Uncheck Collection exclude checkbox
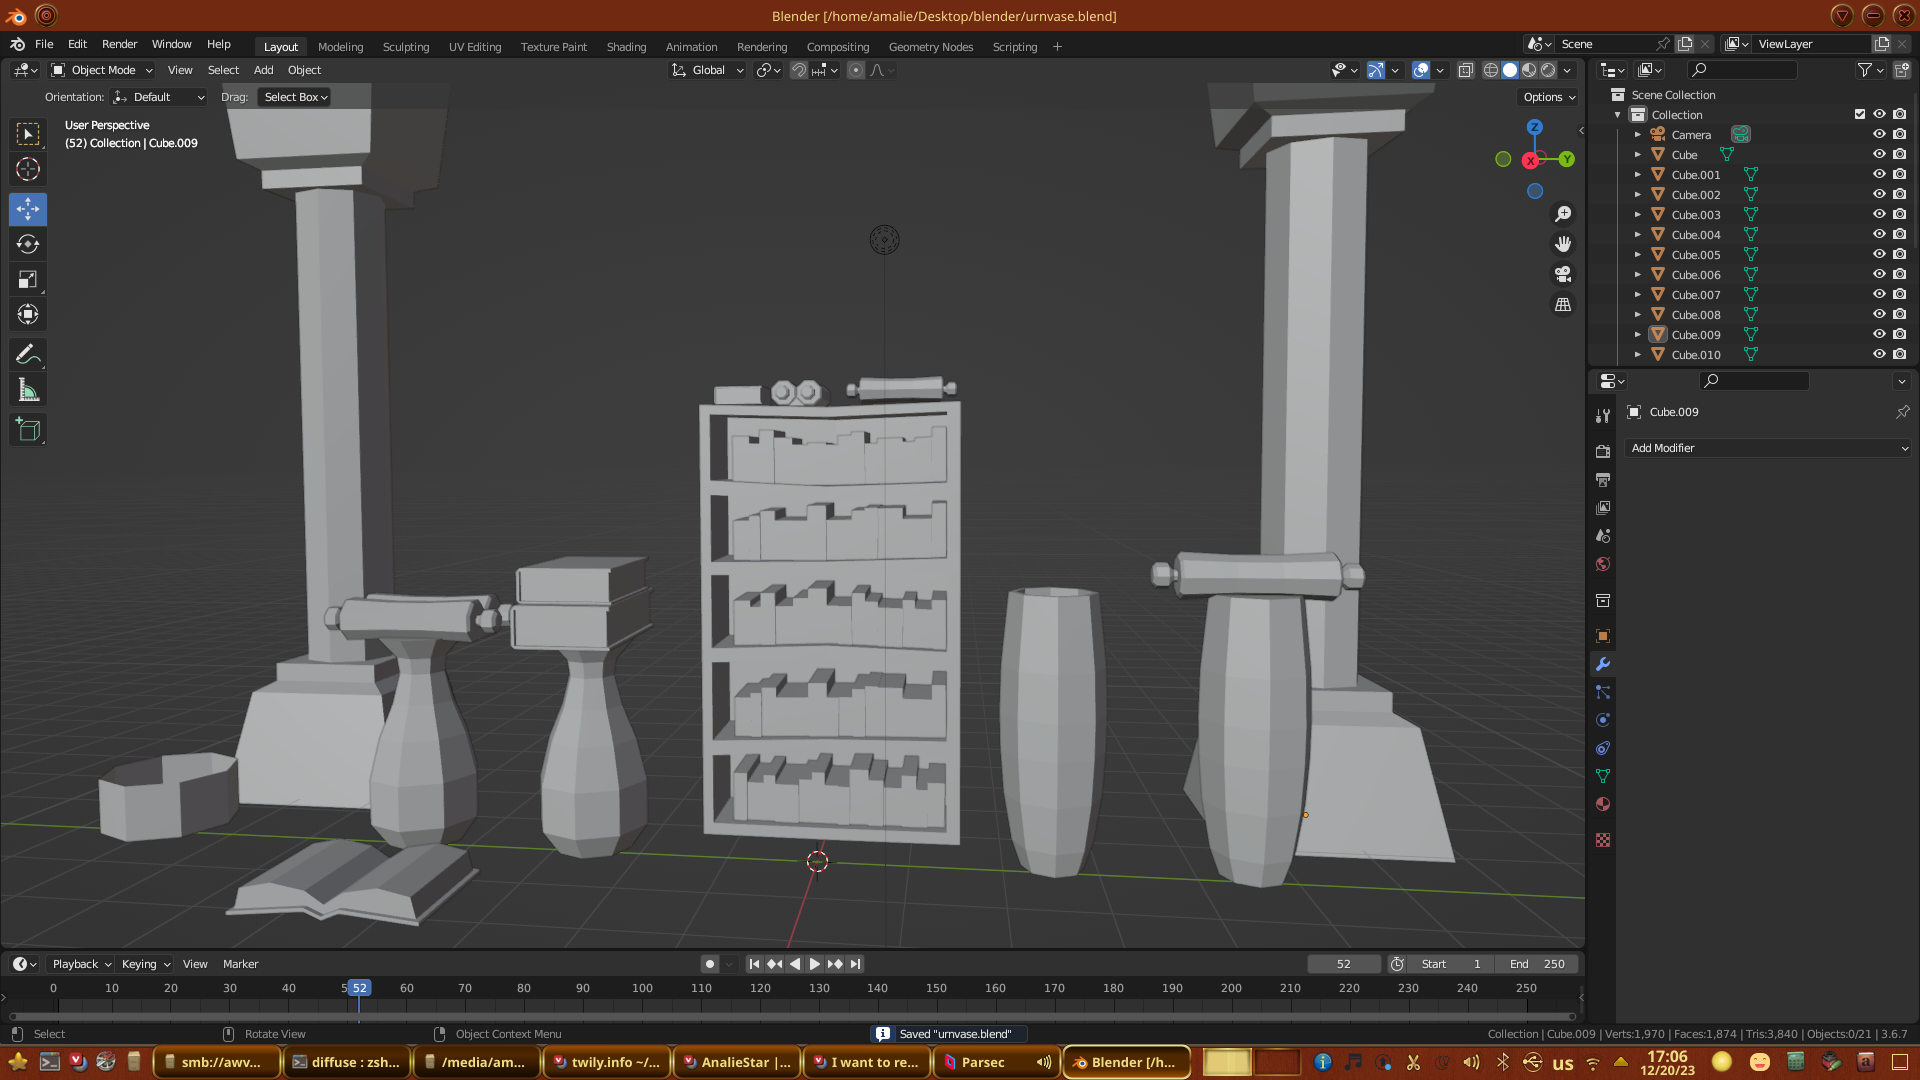The height and width of the screenshot is (1080, 1920). 1860,114
